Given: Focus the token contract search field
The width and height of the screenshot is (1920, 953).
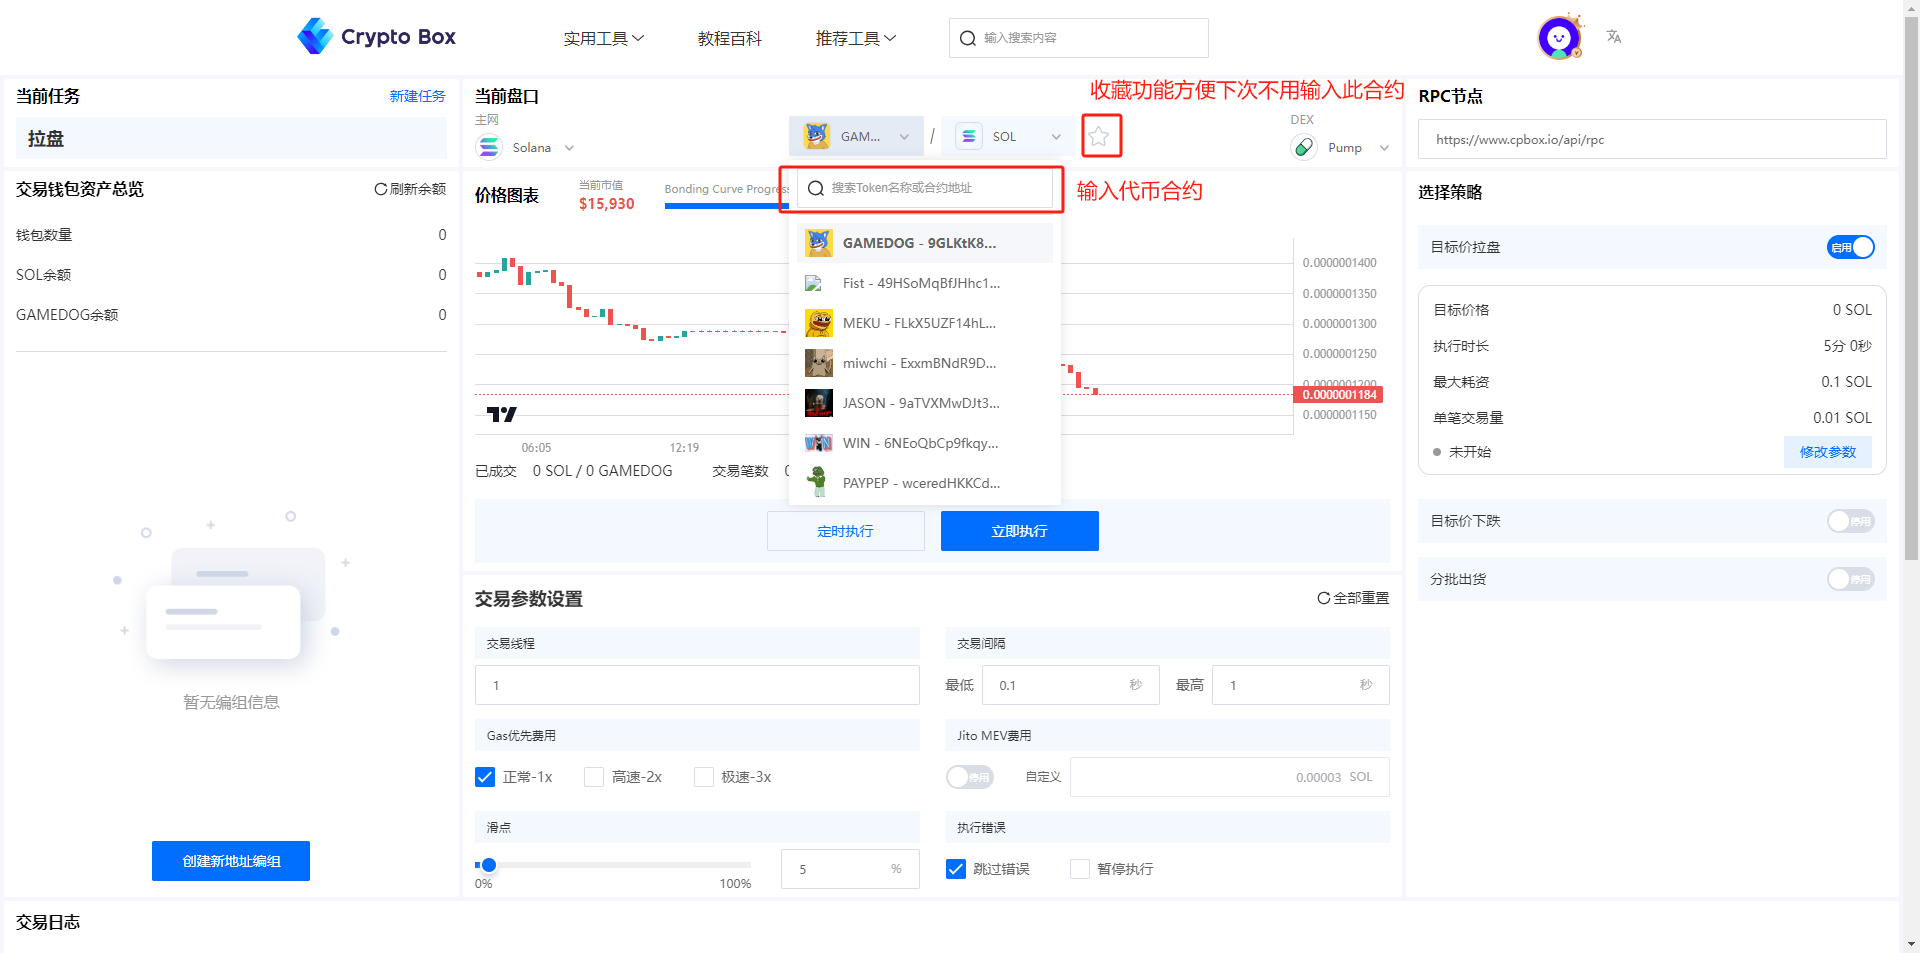Looking at the screenshot, I should 925,188.
